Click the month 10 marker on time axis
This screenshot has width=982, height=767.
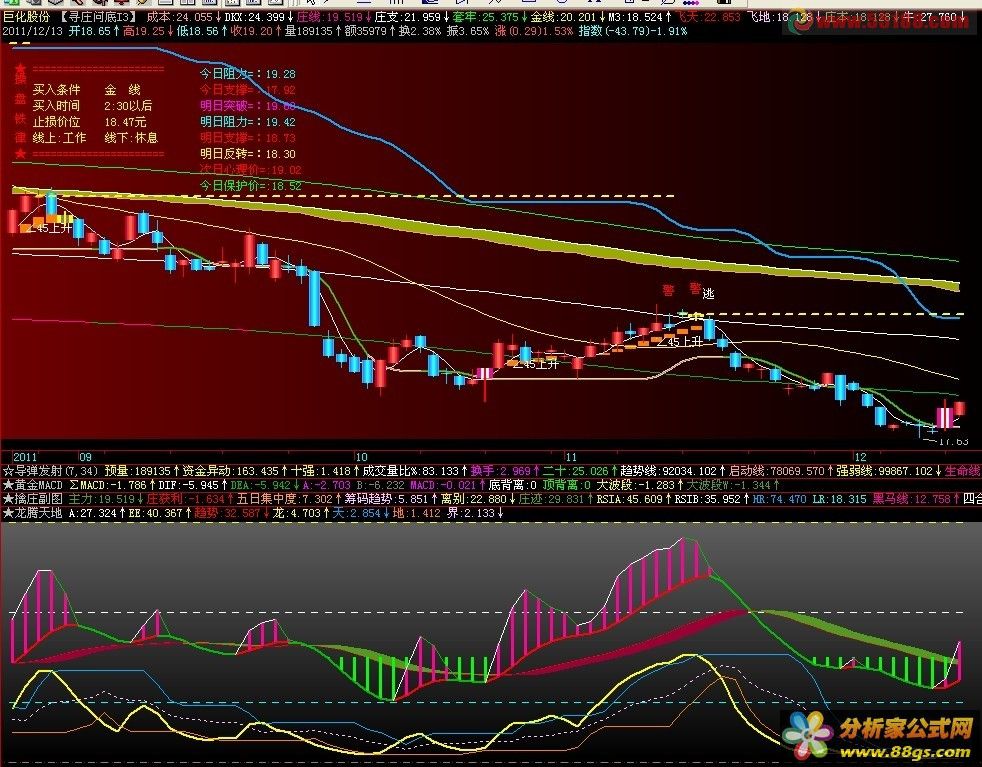[361, 457]
